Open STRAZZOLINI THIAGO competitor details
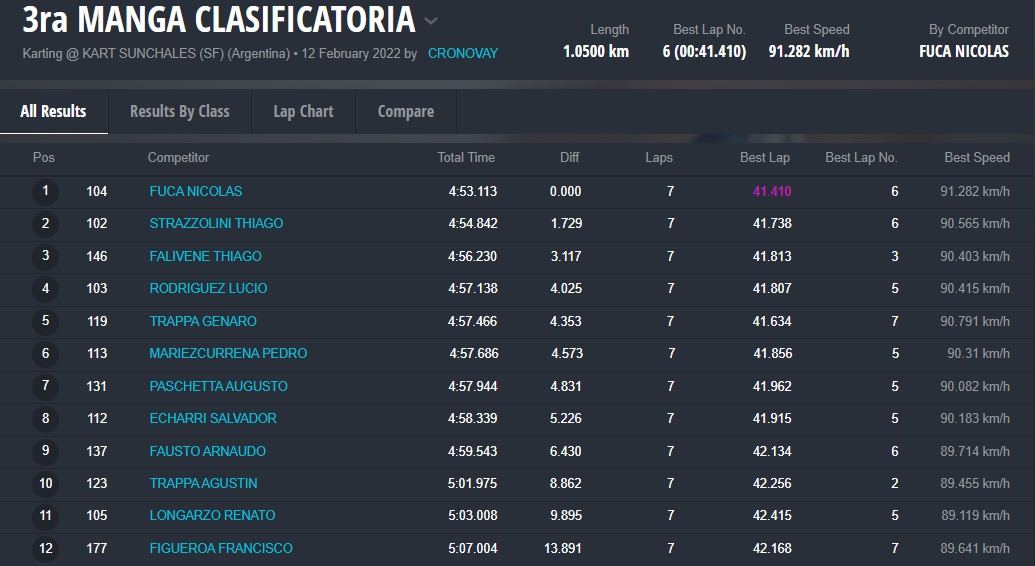 pos(216,223)
